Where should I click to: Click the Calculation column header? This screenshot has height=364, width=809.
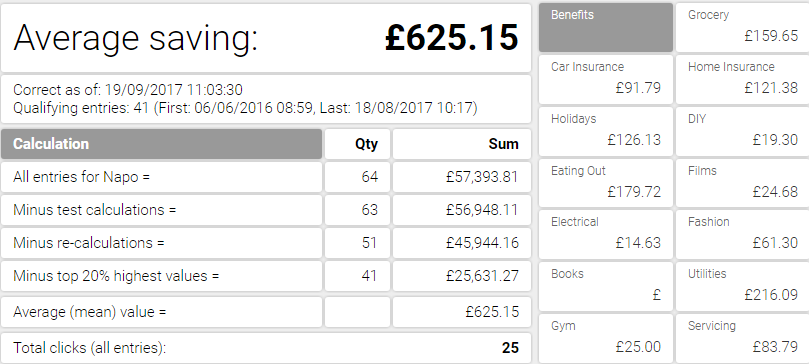[161, 144]
